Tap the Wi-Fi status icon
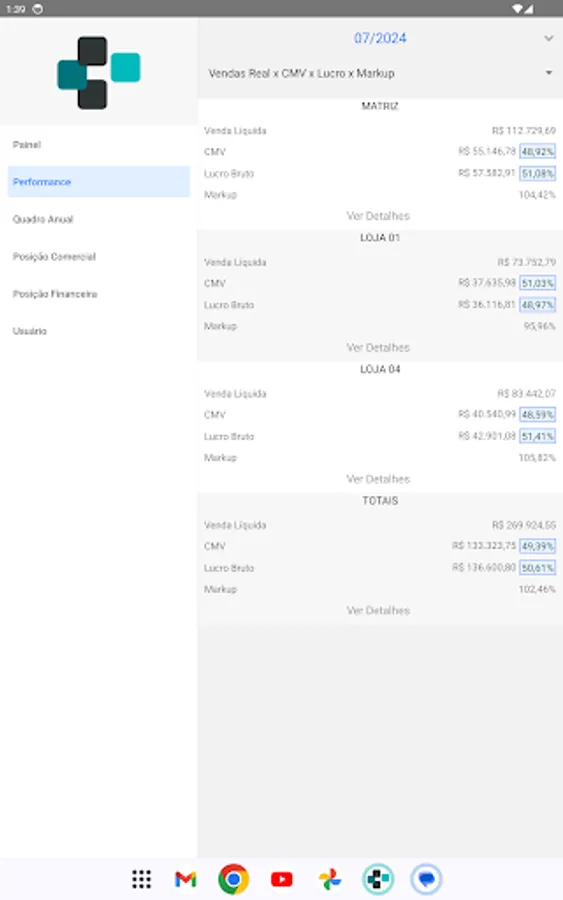Screen dimensions: 563x900 (518, 9)
